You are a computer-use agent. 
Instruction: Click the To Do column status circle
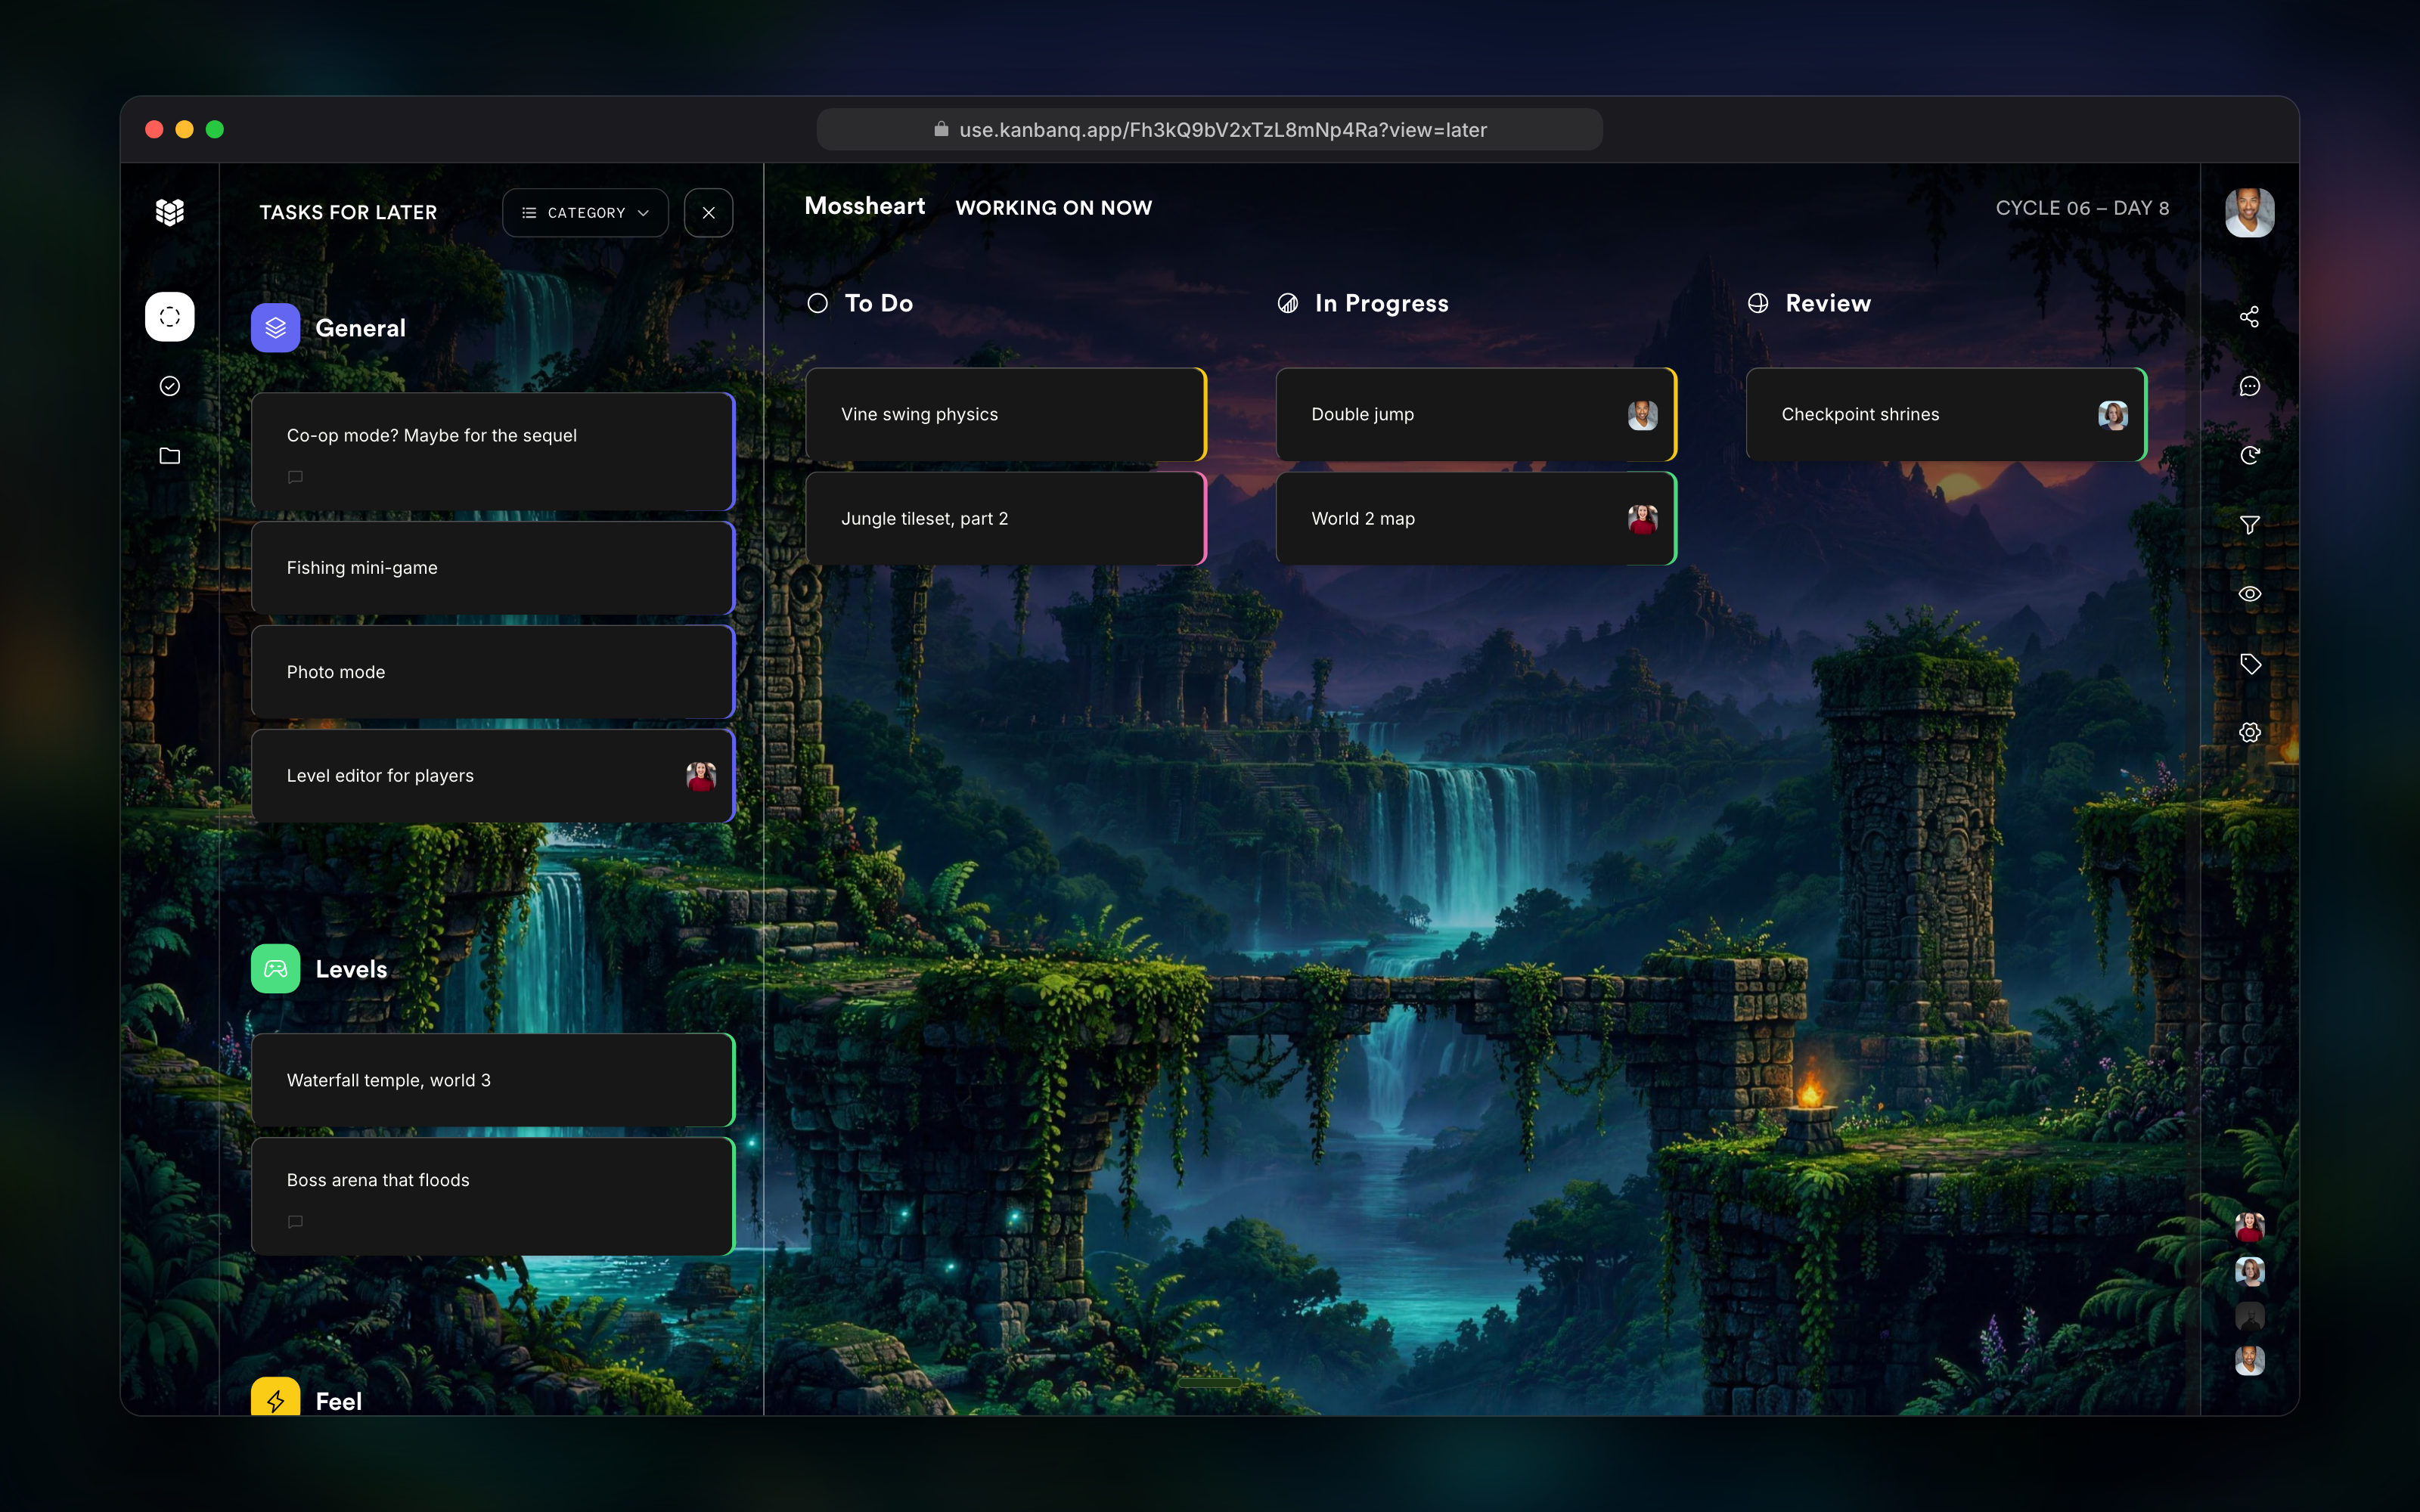pos(817,303)
